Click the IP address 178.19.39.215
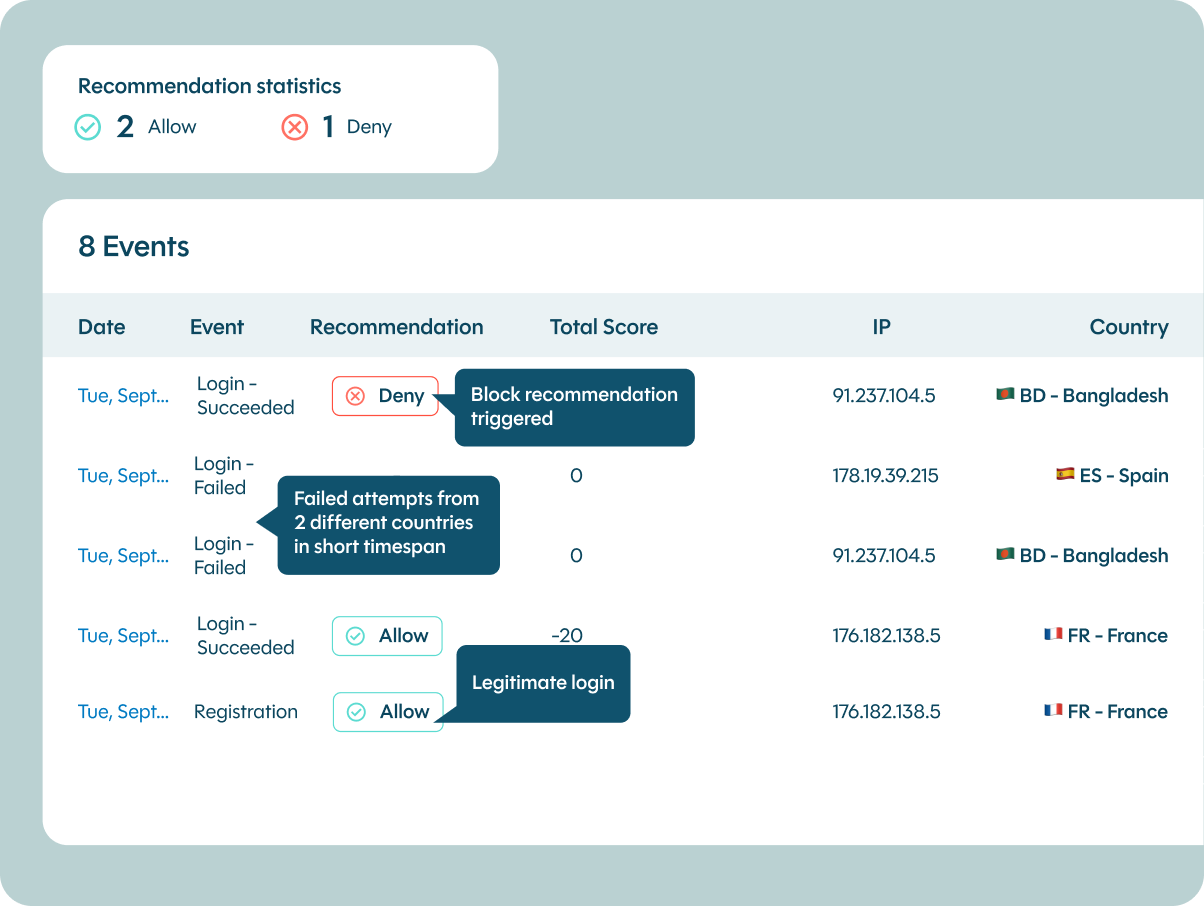This screenshot has width=1204, height=906. [885, 476]
